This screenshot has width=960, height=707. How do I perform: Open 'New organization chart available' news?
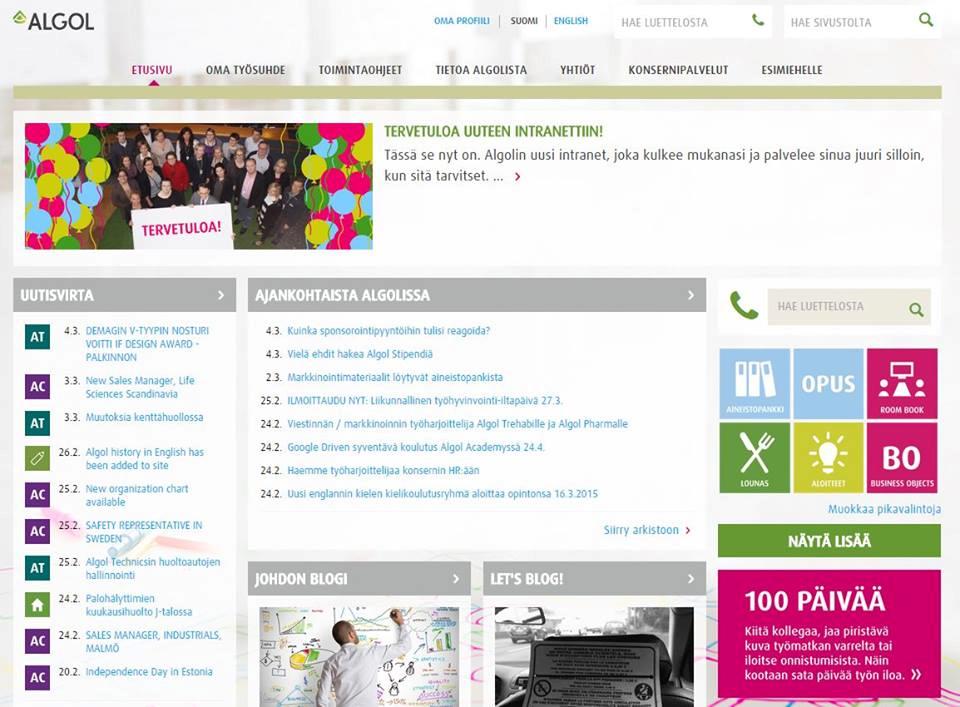tap(137, 495)
